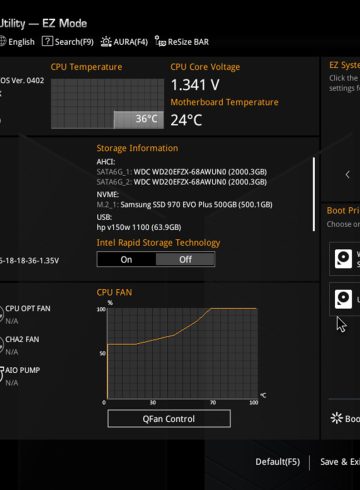This screenshot has height=490, width=360.
Task: Turn Intel Rapid Storage Technology On
Action: pos(126,259)
